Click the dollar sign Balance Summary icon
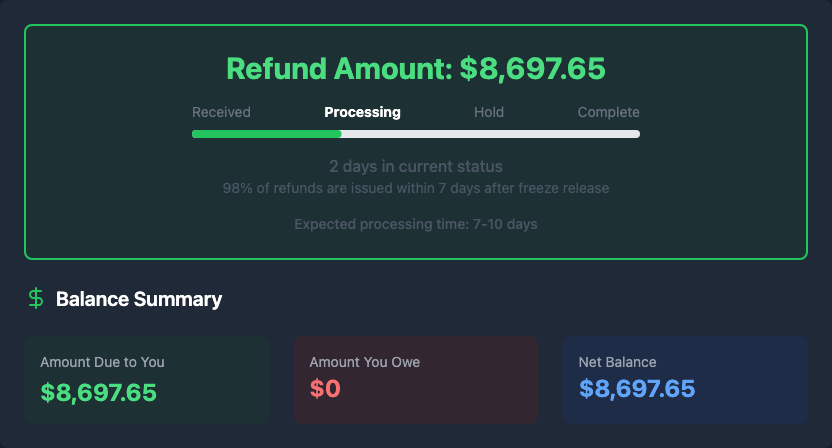The image size is (832, 448). [x=36, y=298]
